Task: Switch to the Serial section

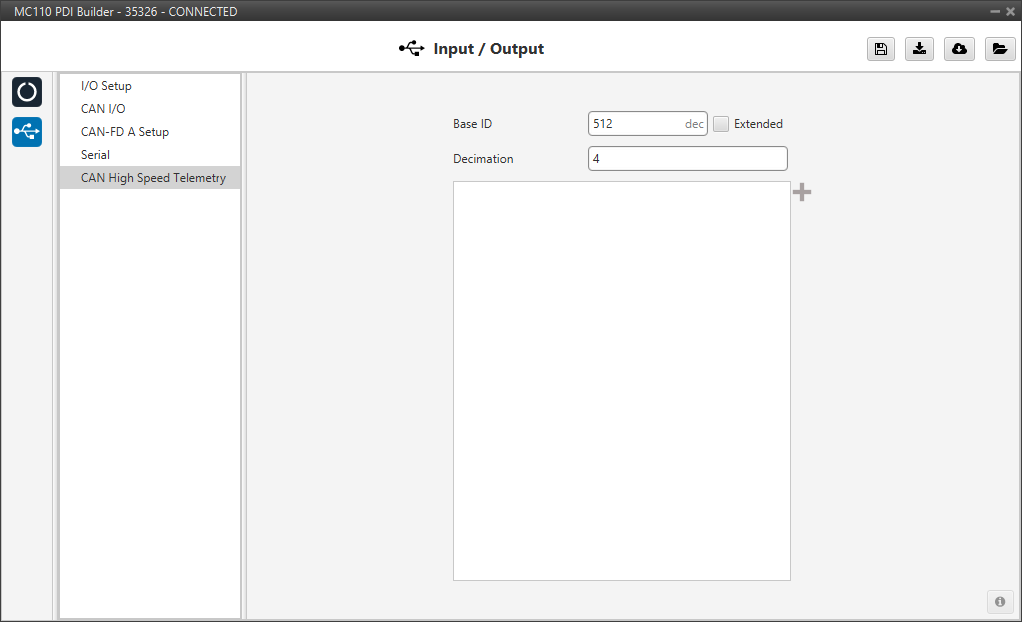Action: click(x=95, y=155)
